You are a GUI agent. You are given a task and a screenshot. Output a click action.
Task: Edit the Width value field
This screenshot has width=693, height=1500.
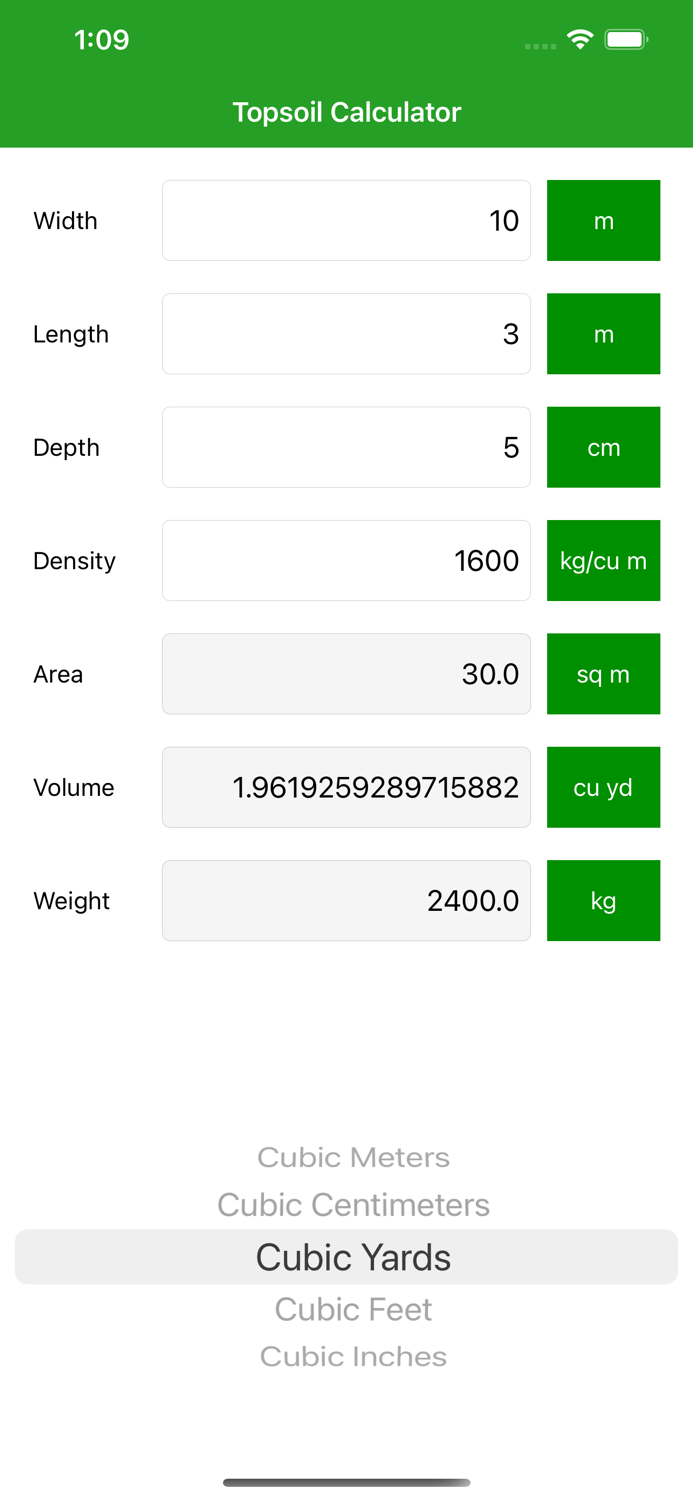point(346,220)
